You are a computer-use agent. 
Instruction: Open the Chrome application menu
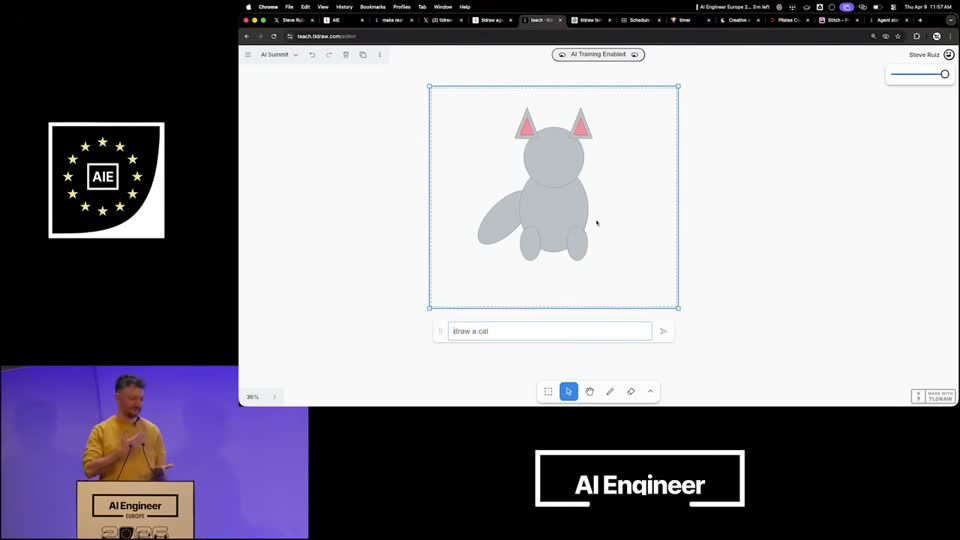[x=268, y=7]
